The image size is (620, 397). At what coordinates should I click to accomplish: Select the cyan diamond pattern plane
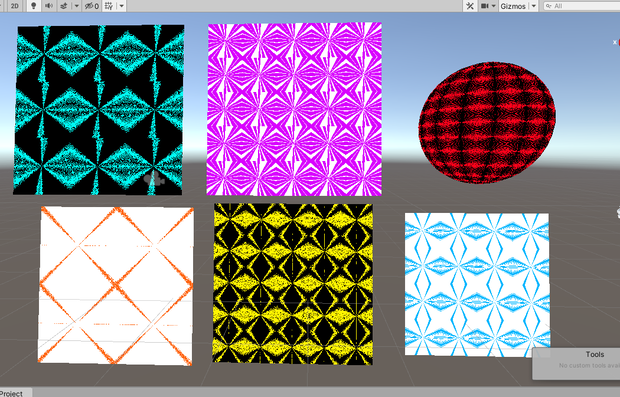pyautogui.click(x=99, y=110)
